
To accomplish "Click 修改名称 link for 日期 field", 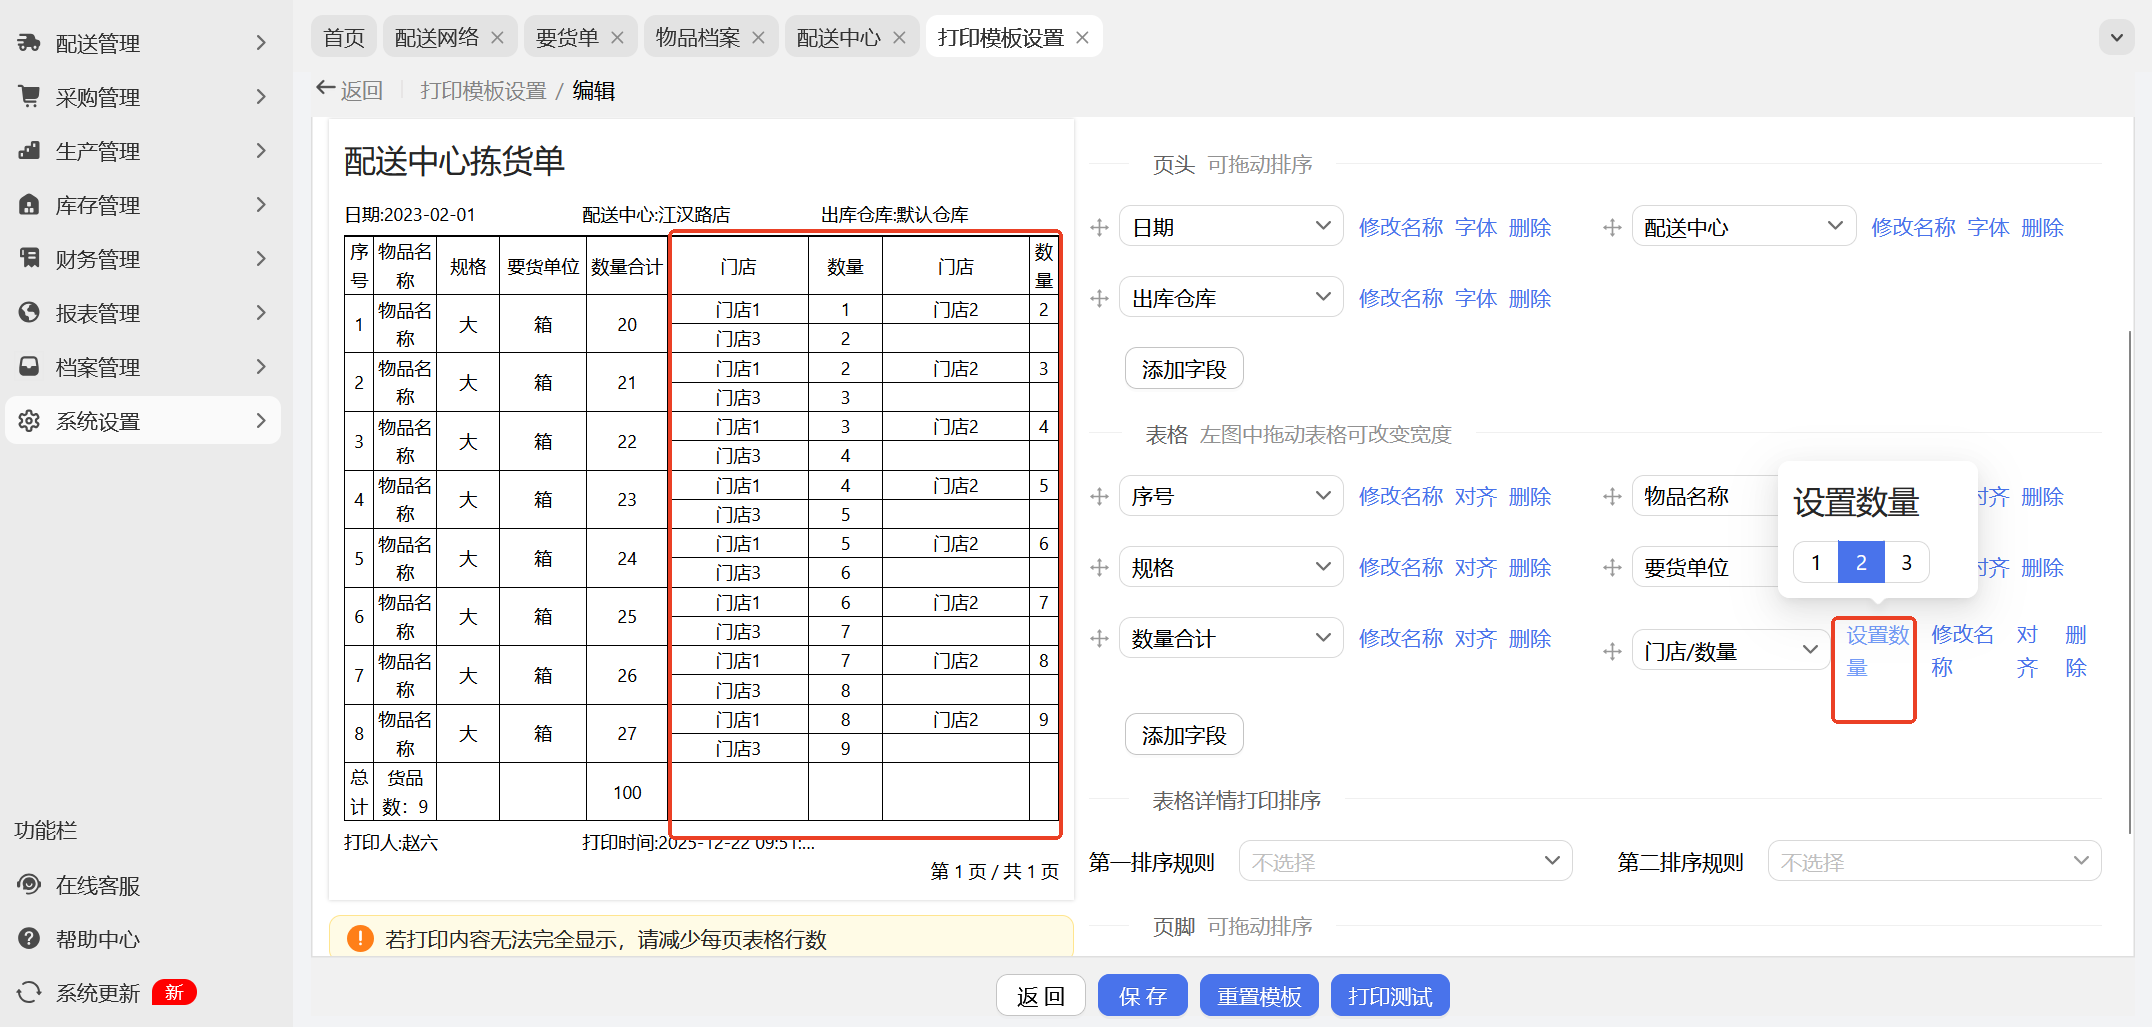I will tap(1401, 228).
